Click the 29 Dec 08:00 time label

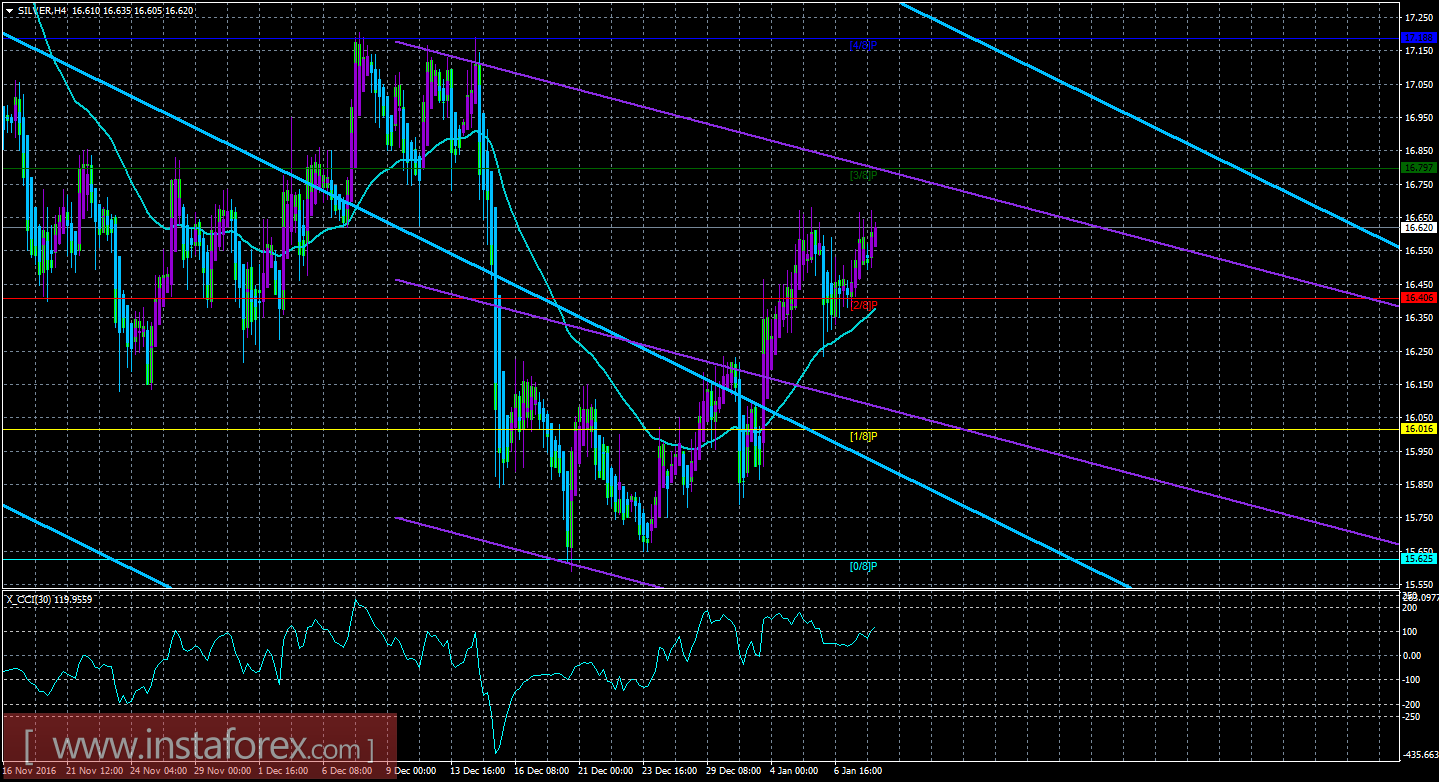(x=733, y=771)
